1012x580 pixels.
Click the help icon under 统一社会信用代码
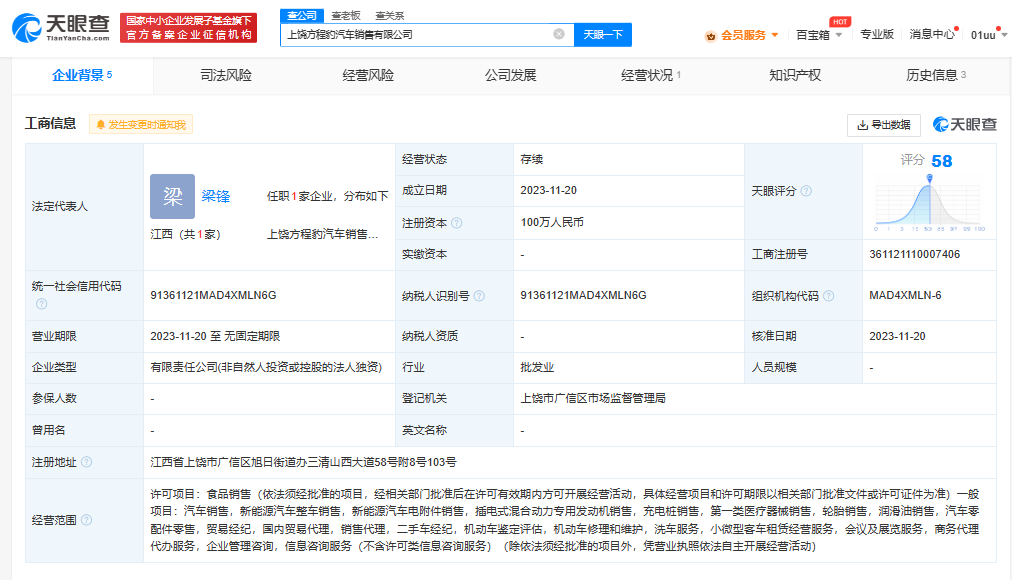(42, 303)
